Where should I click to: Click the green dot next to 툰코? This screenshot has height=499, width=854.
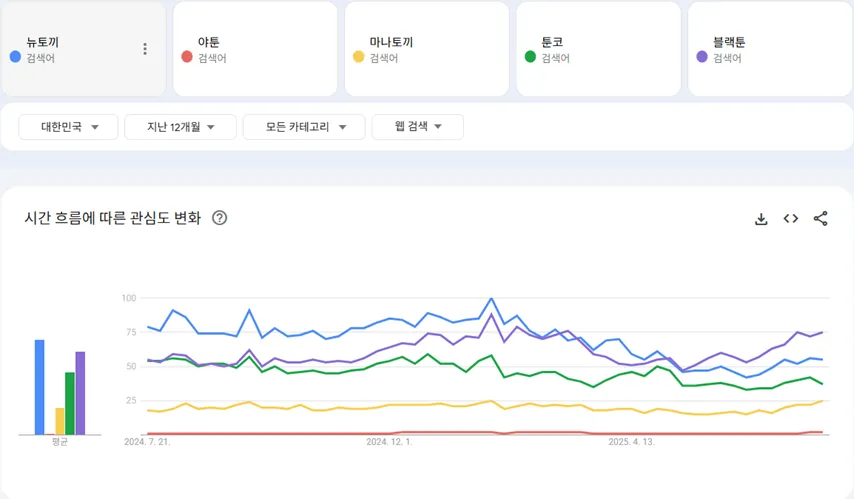tap(530, 57)
